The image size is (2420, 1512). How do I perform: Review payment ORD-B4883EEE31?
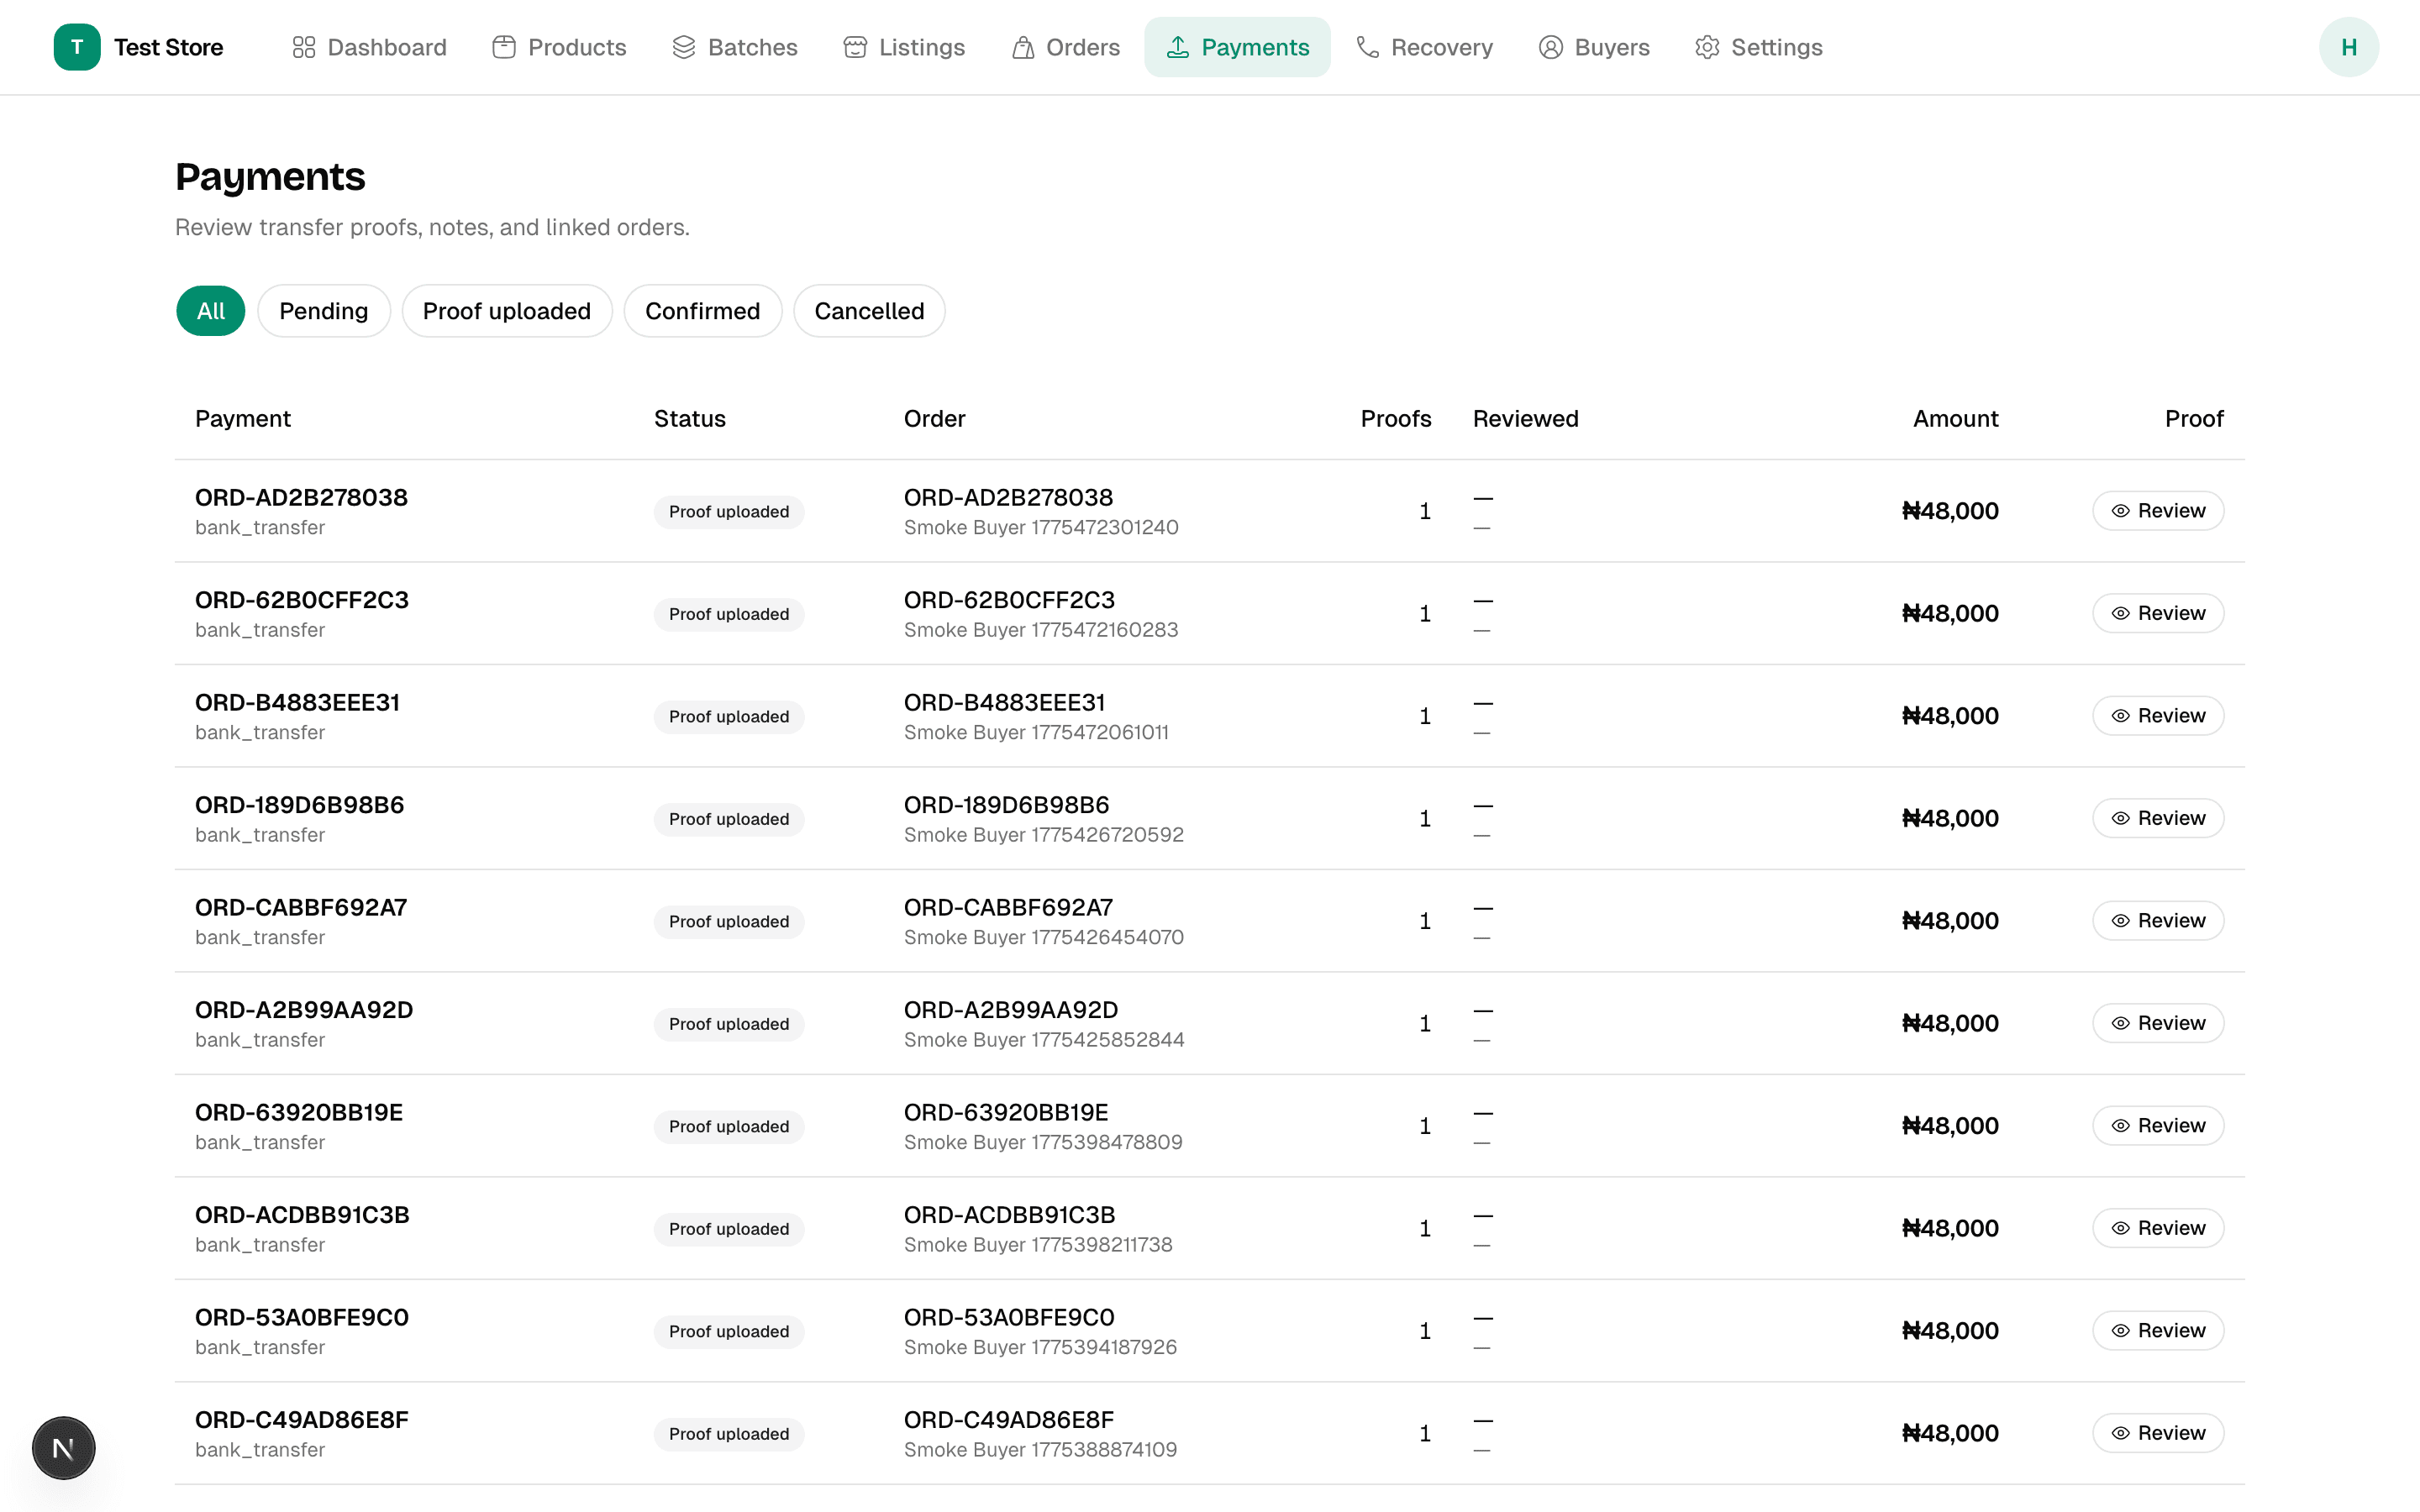(x=2157, y=715)
